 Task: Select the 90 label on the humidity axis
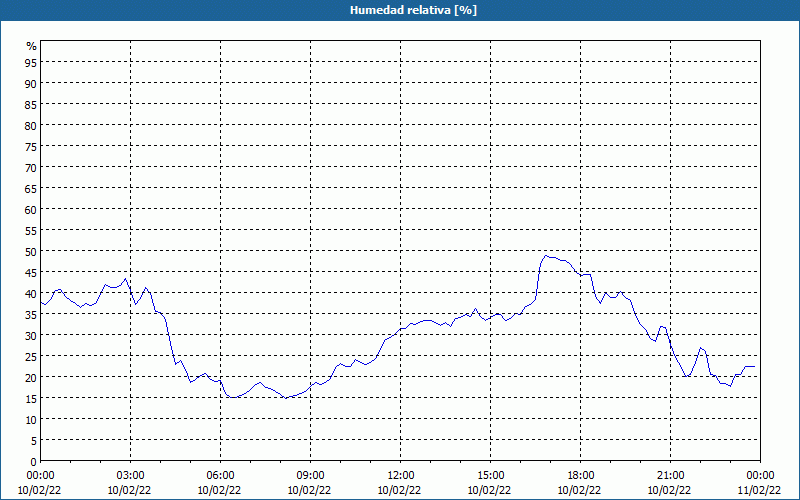[x=31, y=83]
